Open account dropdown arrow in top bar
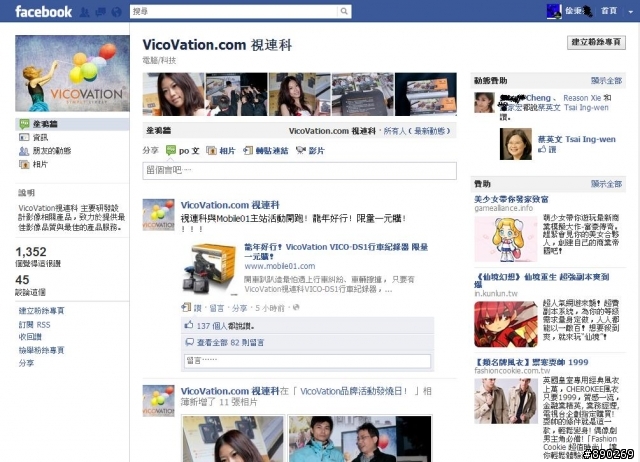 [x=631, y=12]
